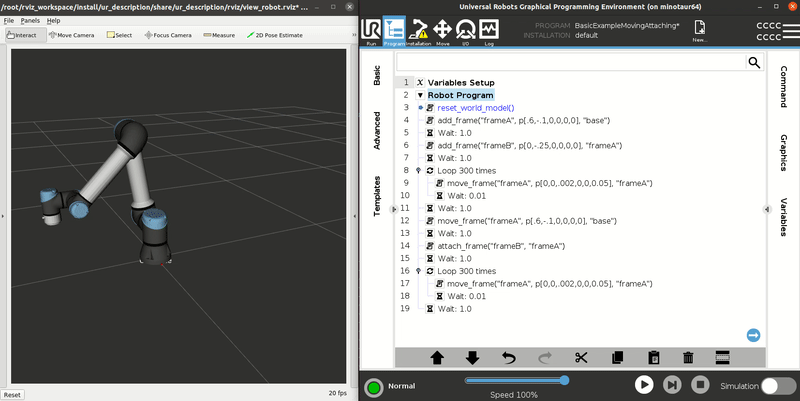Collapse the second Loop 300 times node

pyautogui.click(x=419, y=271)
